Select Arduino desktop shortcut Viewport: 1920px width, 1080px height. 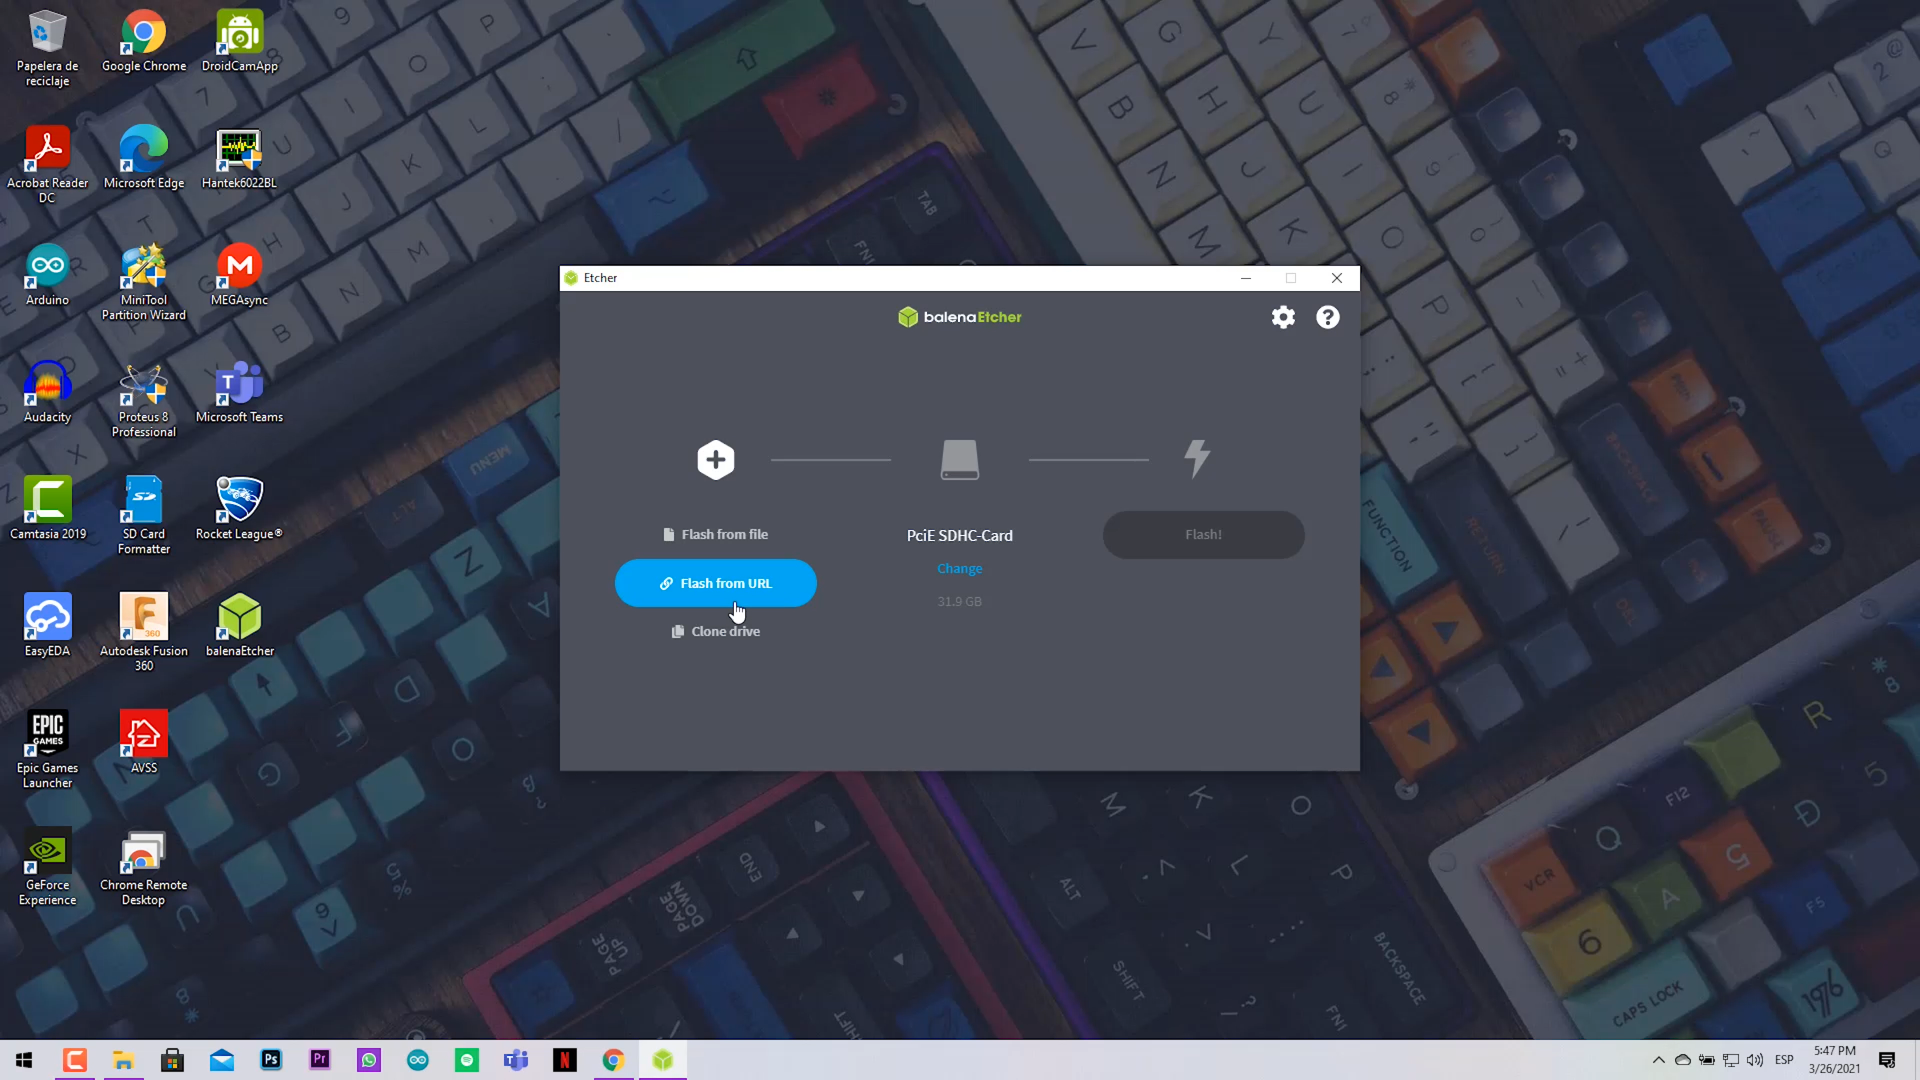47,276
